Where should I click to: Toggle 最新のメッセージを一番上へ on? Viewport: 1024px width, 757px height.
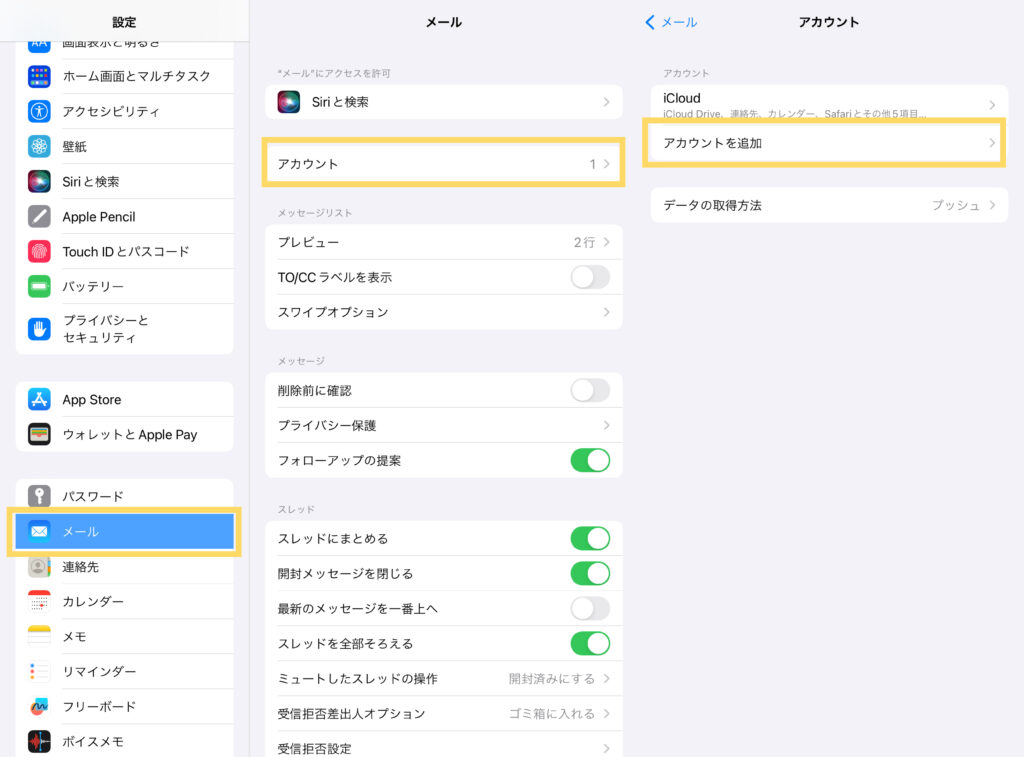click(x=589, y=608)
